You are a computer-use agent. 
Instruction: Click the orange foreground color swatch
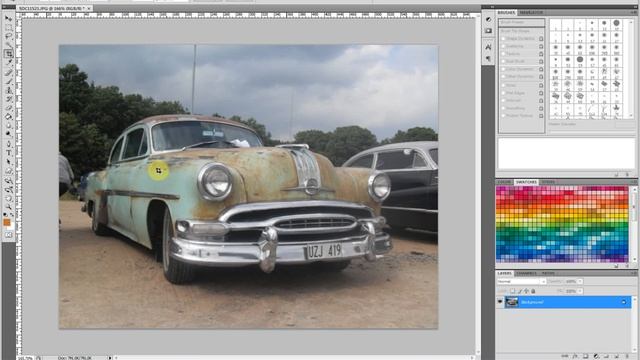pyautogui.click(x=7, y=222)
